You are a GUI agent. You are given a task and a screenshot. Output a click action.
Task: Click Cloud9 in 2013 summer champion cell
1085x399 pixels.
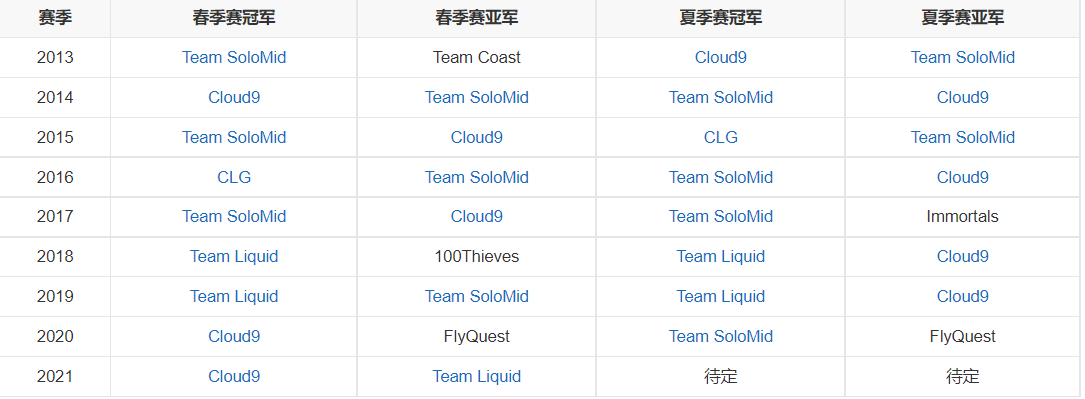(x=720, y=57)
